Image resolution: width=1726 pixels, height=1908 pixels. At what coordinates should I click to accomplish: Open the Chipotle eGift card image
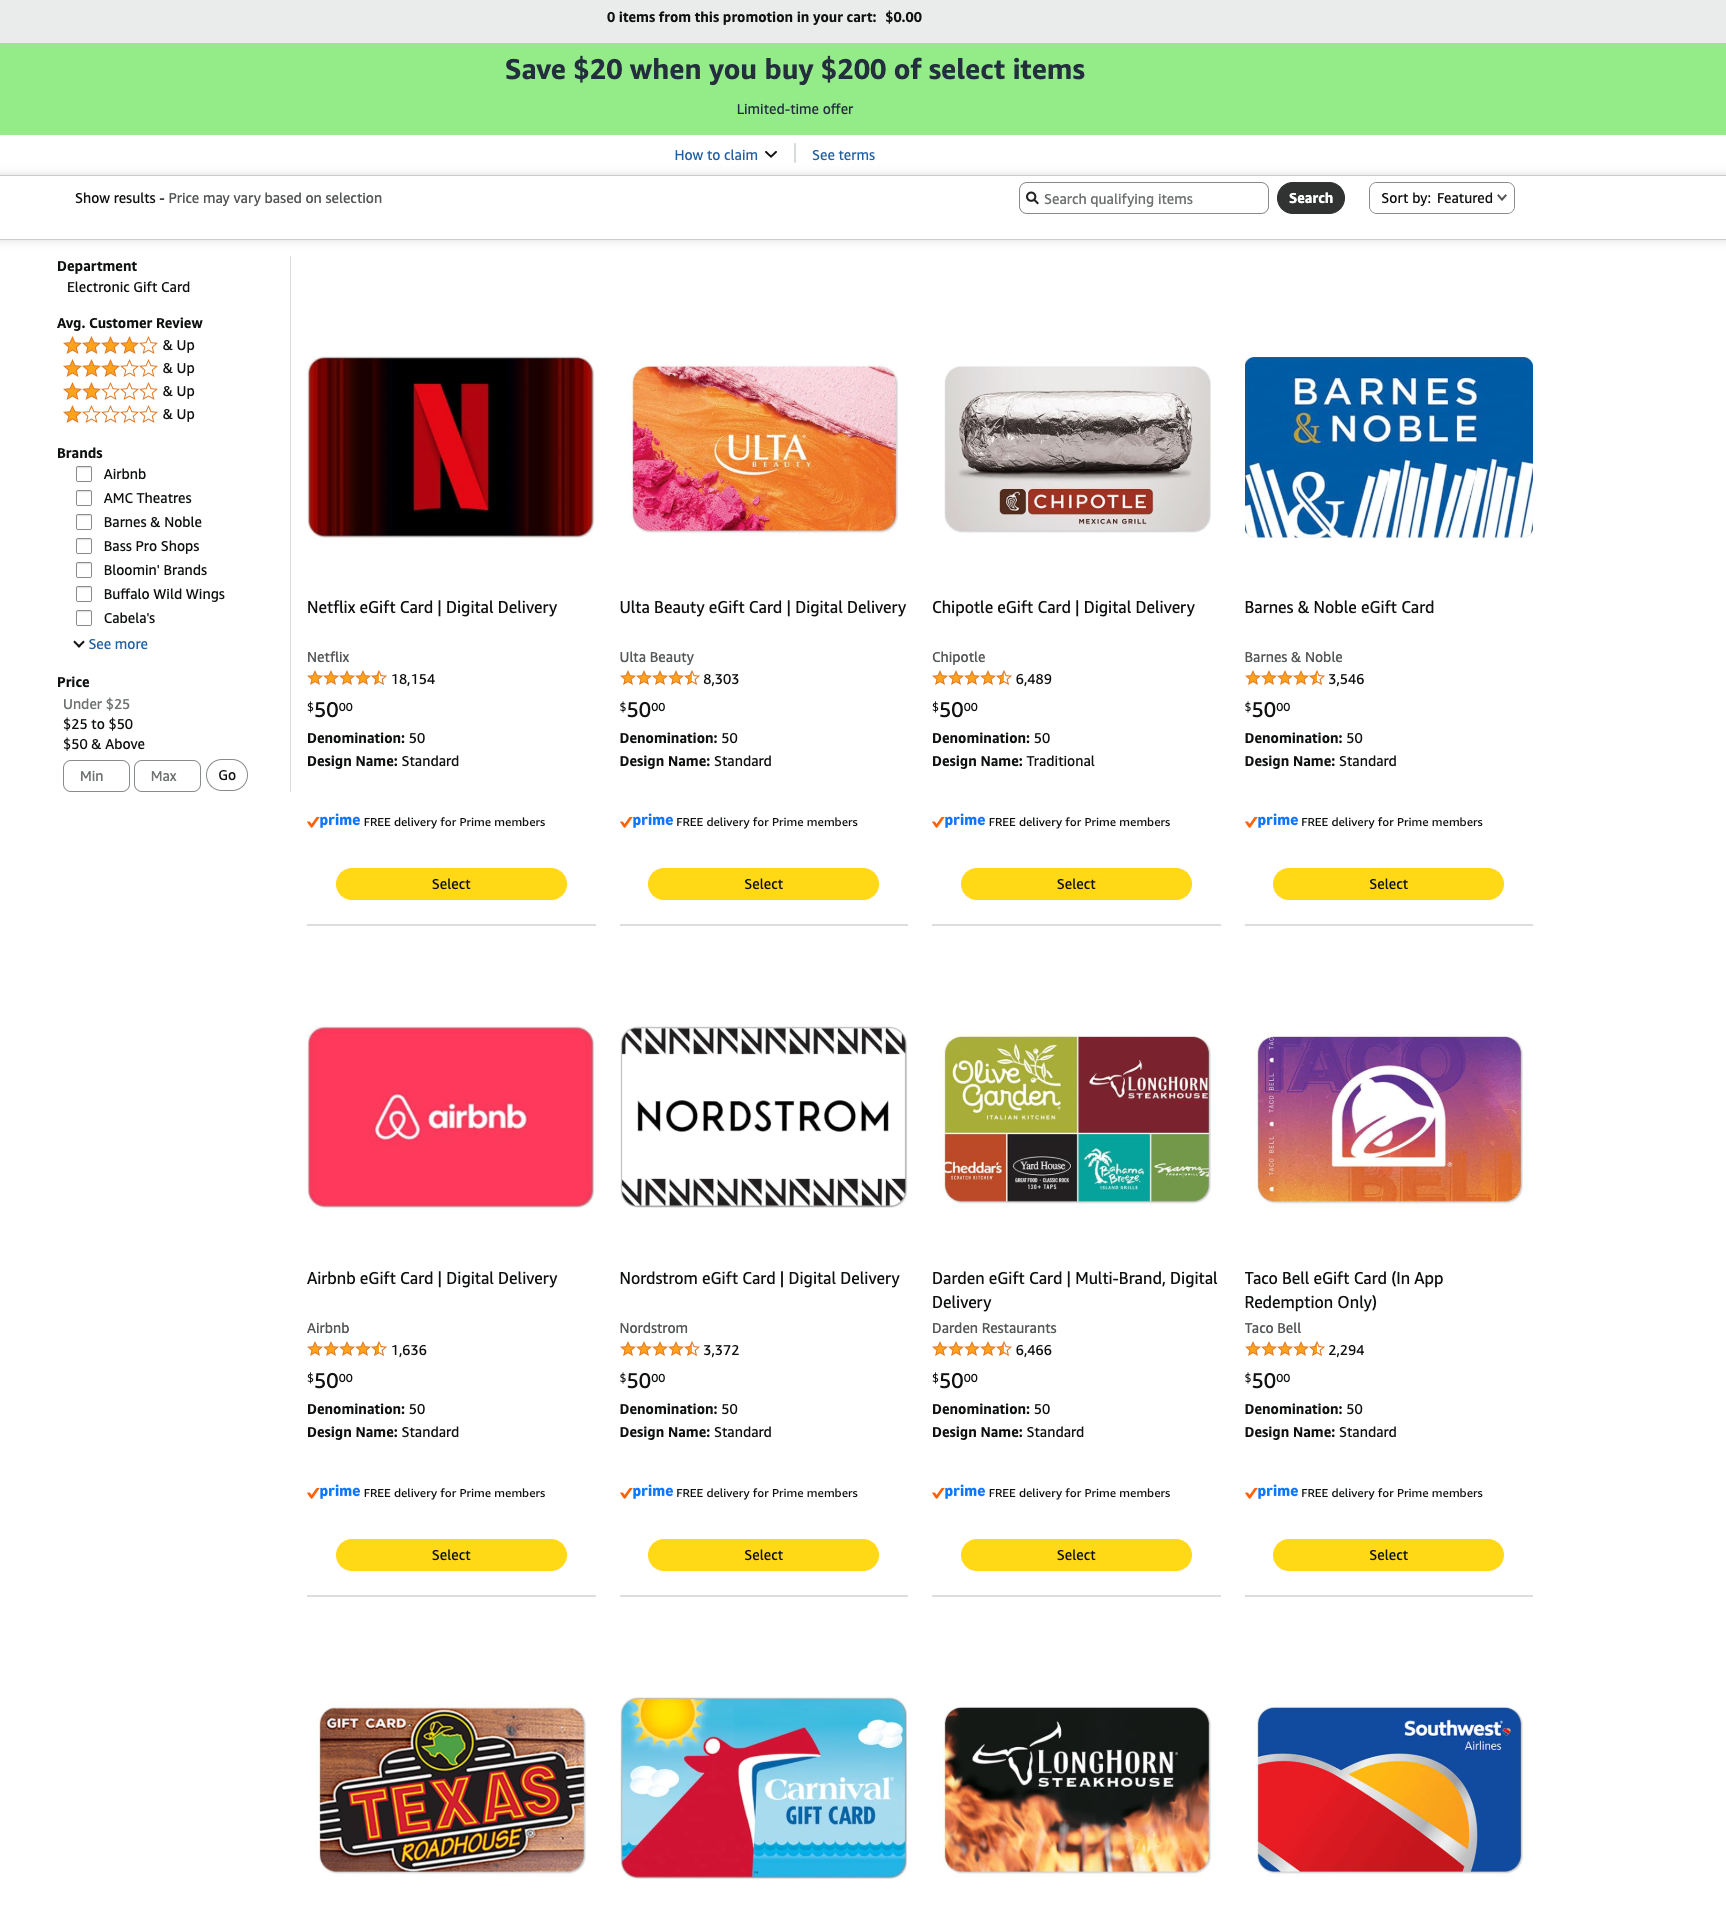pos(1077,449)
